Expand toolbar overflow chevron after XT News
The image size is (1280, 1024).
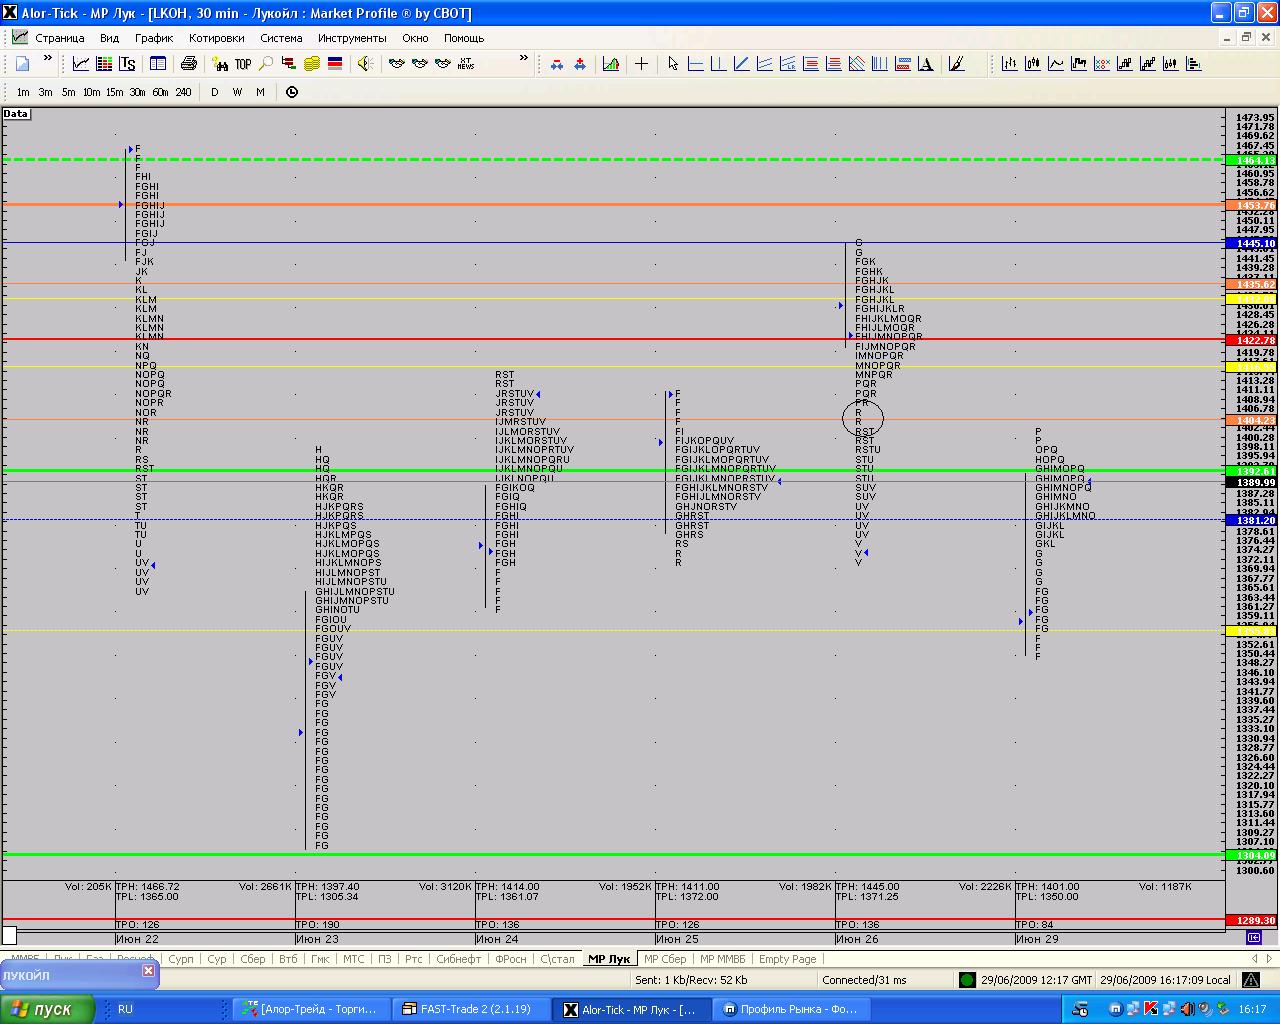(523, 60)
